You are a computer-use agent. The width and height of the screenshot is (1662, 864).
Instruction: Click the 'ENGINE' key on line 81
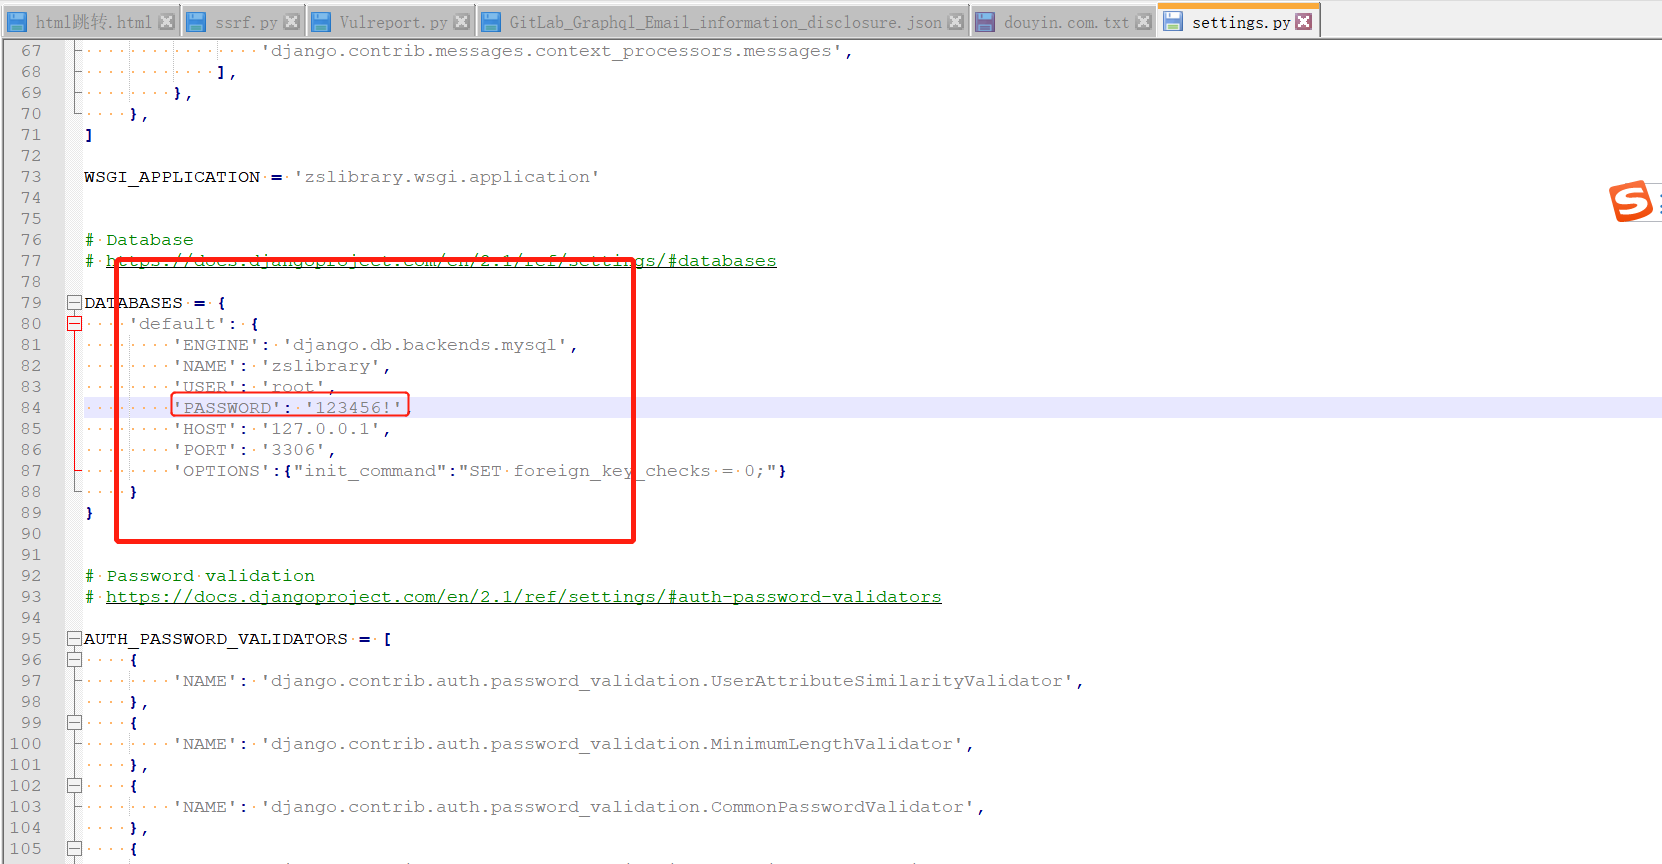point(216,345)
